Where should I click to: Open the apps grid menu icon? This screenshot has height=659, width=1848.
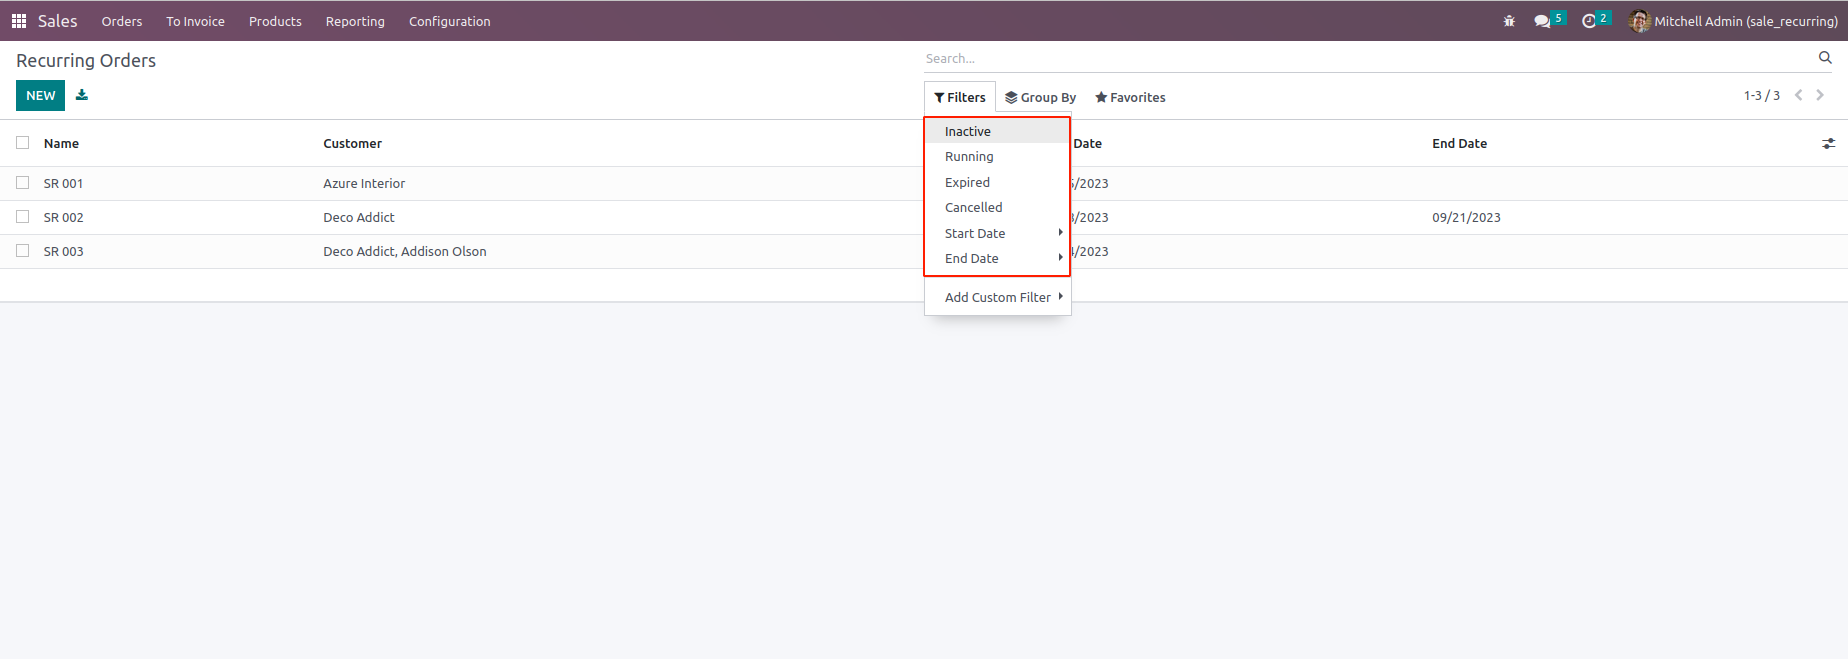tap(18, 21)
